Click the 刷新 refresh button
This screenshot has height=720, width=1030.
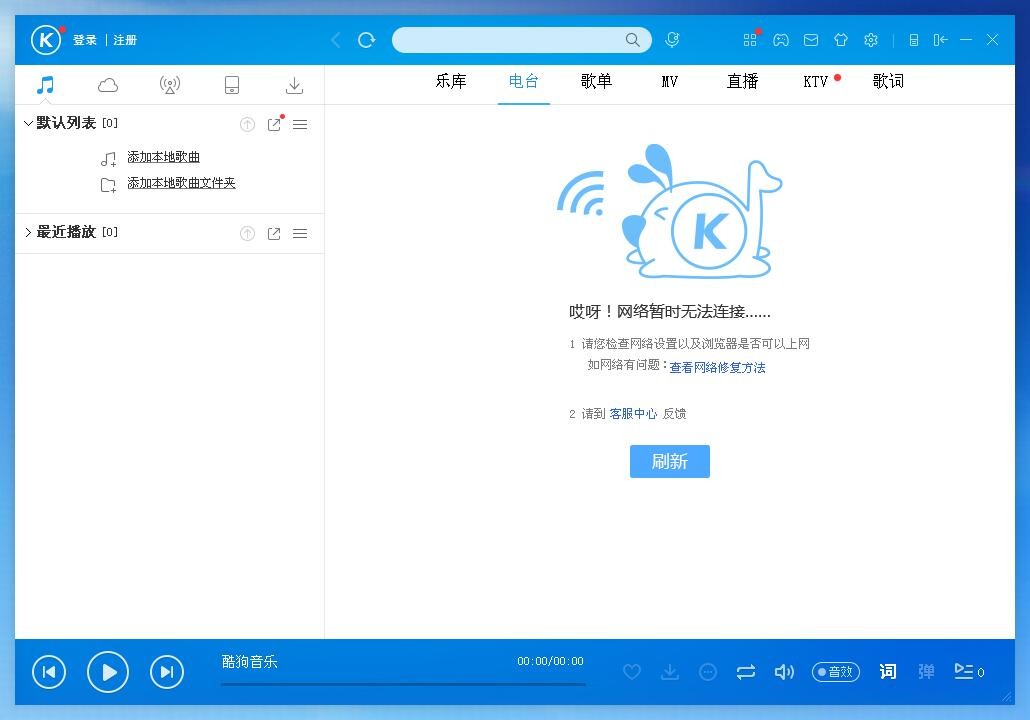click(x=669, y=461)
